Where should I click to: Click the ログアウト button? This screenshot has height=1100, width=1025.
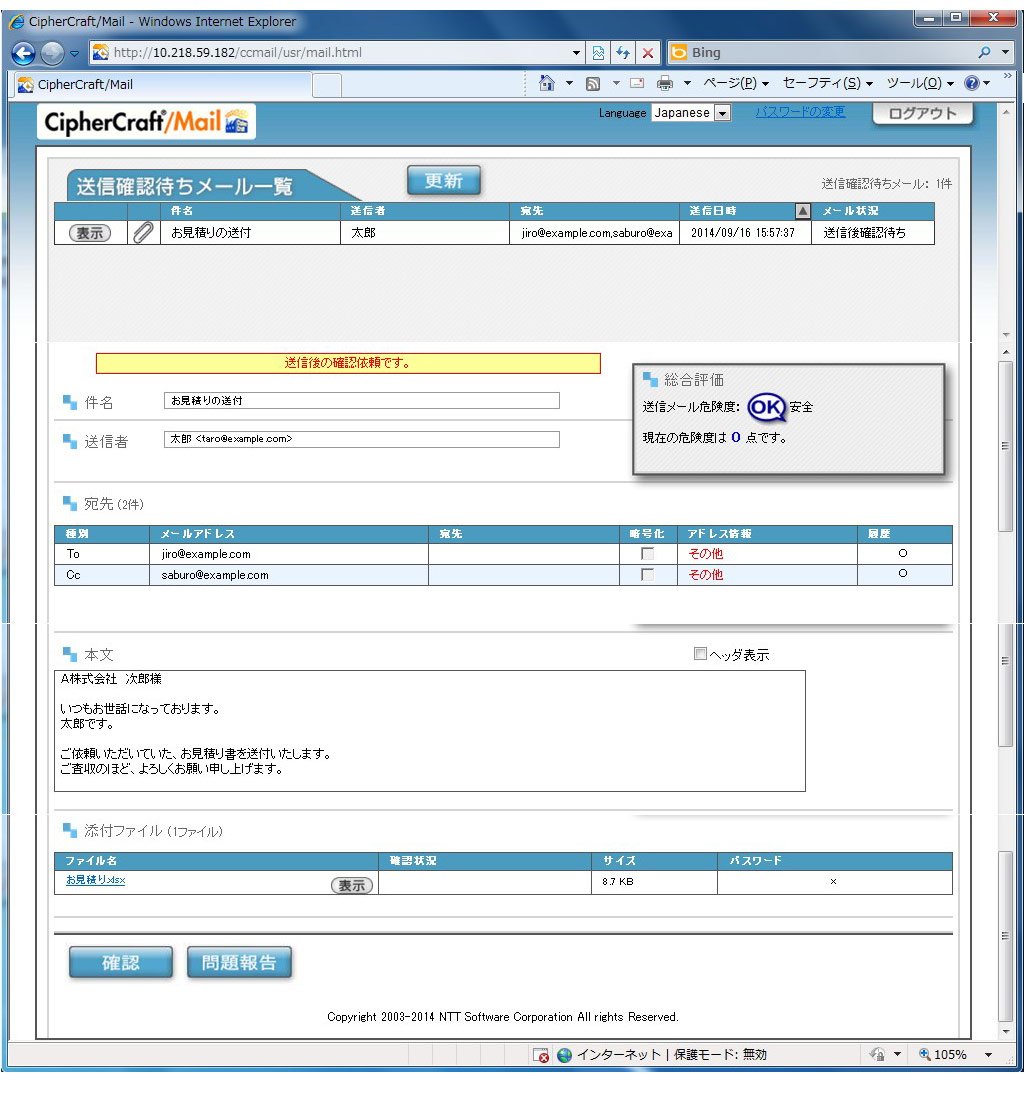point(923,114)
